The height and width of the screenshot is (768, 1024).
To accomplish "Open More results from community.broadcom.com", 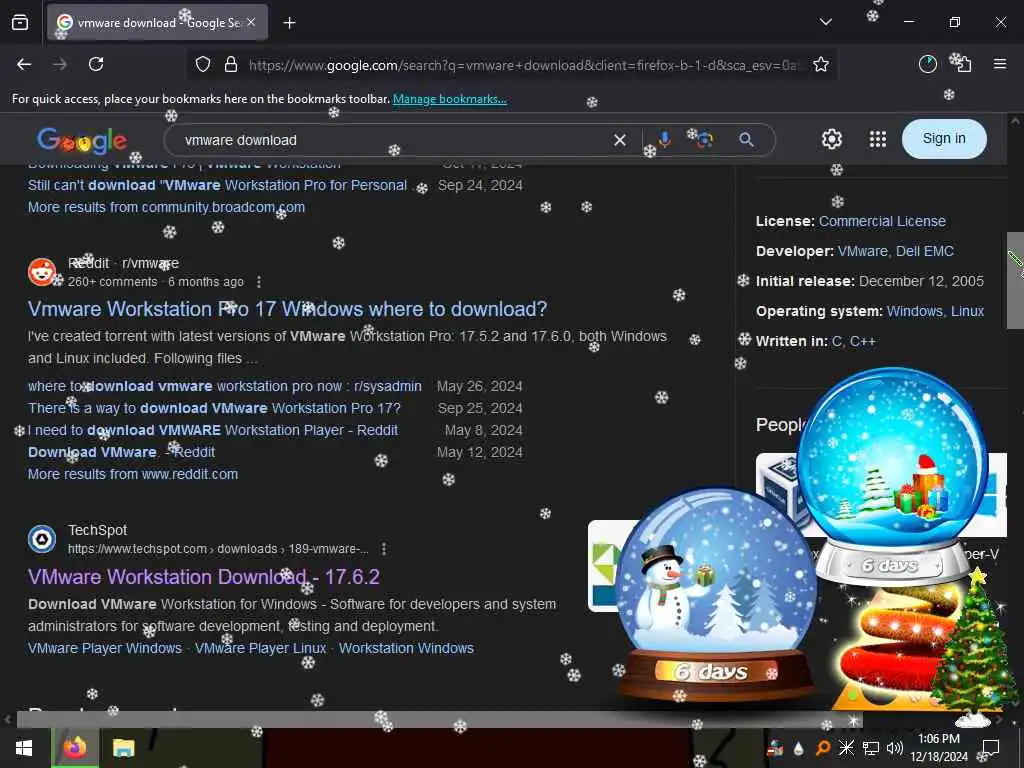I will 166,207.
